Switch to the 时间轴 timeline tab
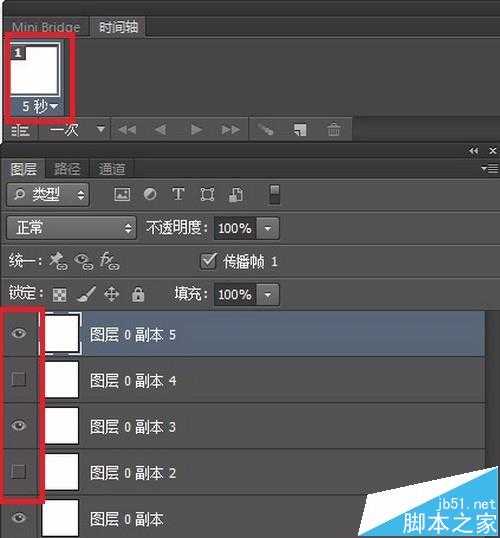The width and height of the screenshot is (500, 538). (x=118, y=27)
